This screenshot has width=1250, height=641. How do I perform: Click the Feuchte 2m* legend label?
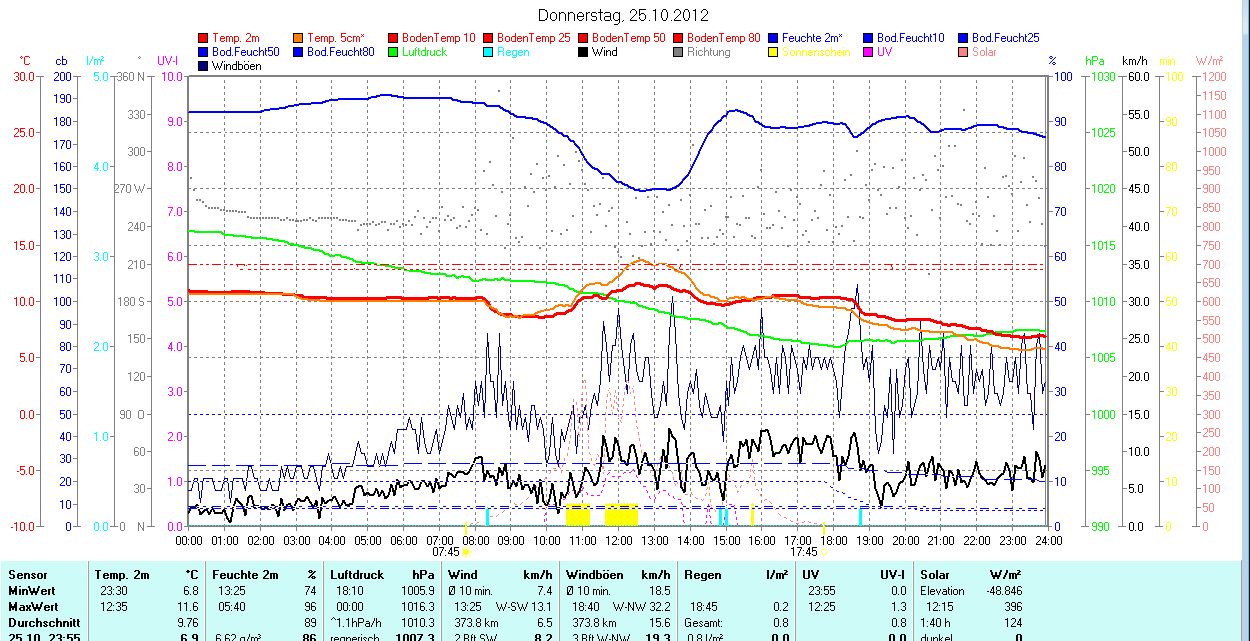(x=812, y=38)
